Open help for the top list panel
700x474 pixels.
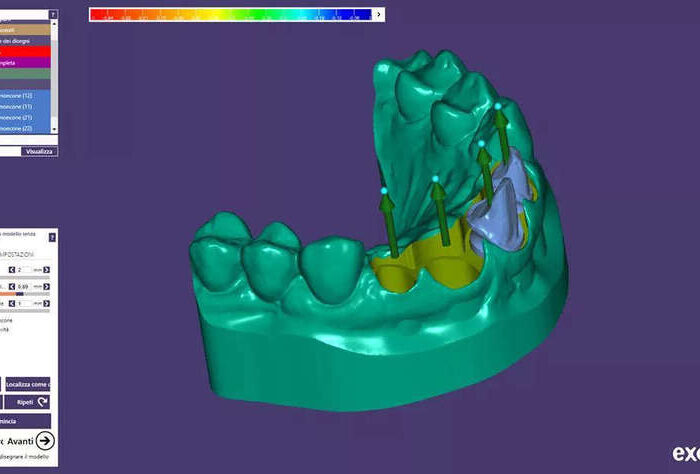click(x=53, y=15)
